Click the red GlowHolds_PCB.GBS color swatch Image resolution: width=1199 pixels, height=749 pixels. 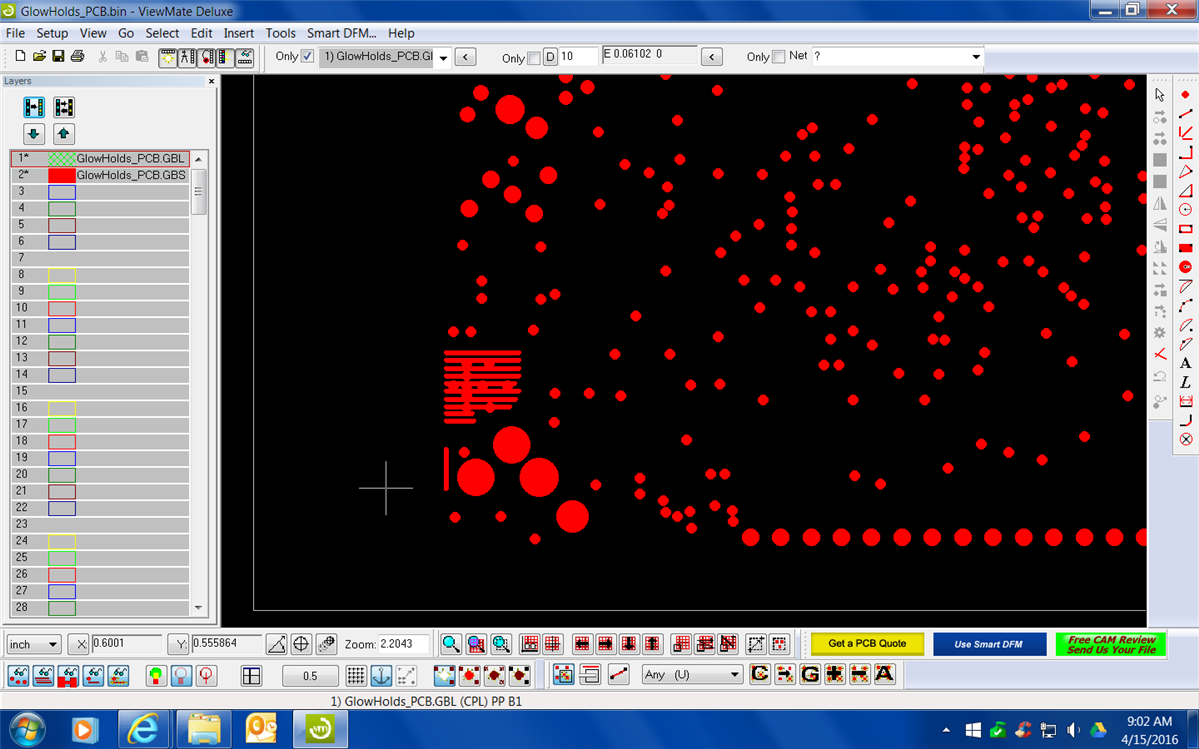click(x=62, y=175)
